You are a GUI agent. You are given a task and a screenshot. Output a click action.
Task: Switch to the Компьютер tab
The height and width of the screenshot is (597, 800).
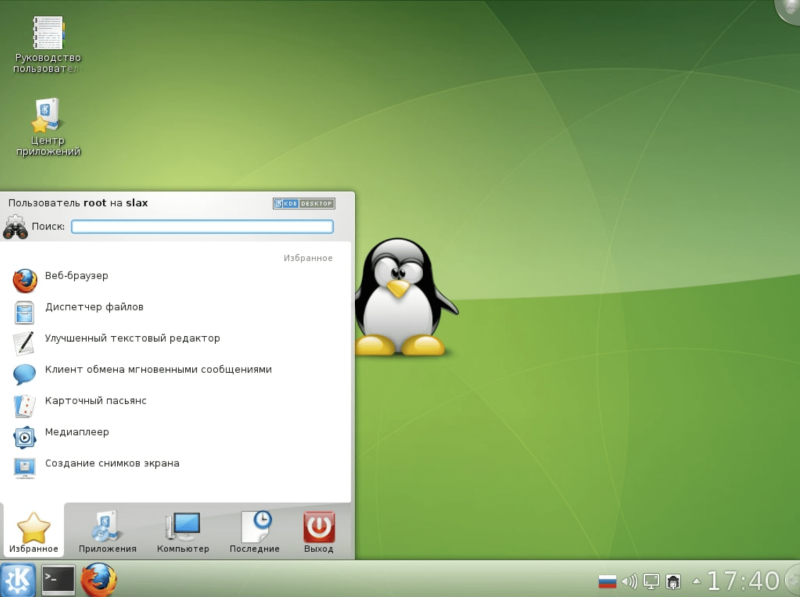[183, 532]
